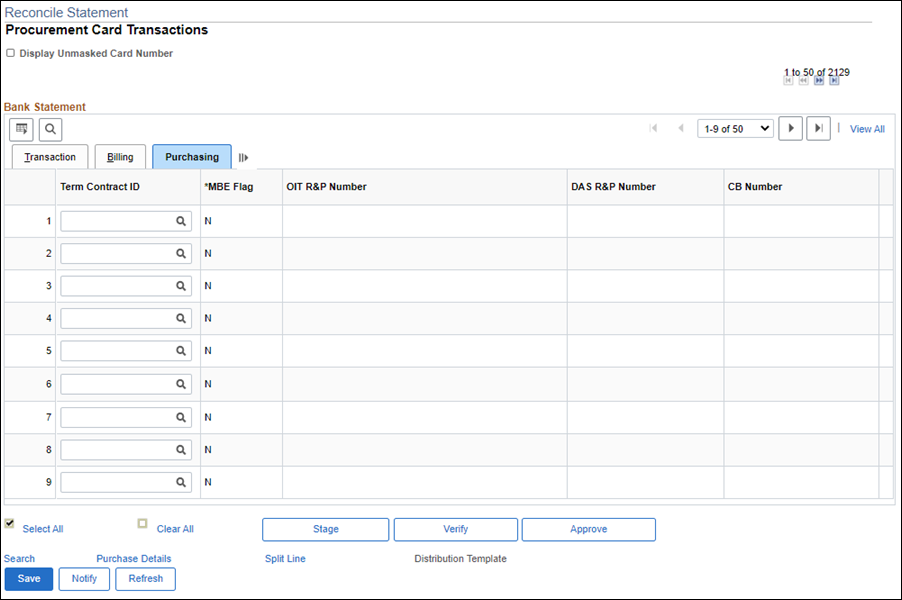Tick the Clear All checkbox

click(143, 524)
